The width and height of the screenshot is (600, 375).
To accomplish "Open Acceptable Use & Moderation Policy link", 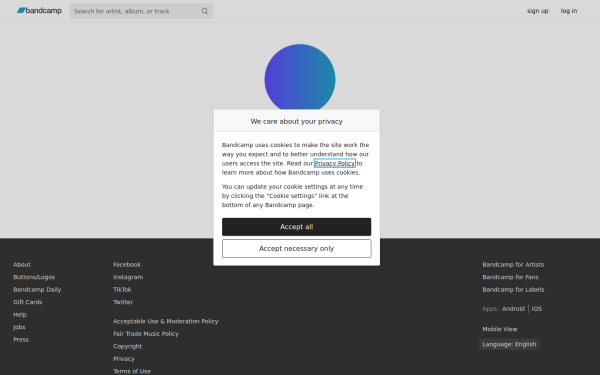I will tap(166, 321).
